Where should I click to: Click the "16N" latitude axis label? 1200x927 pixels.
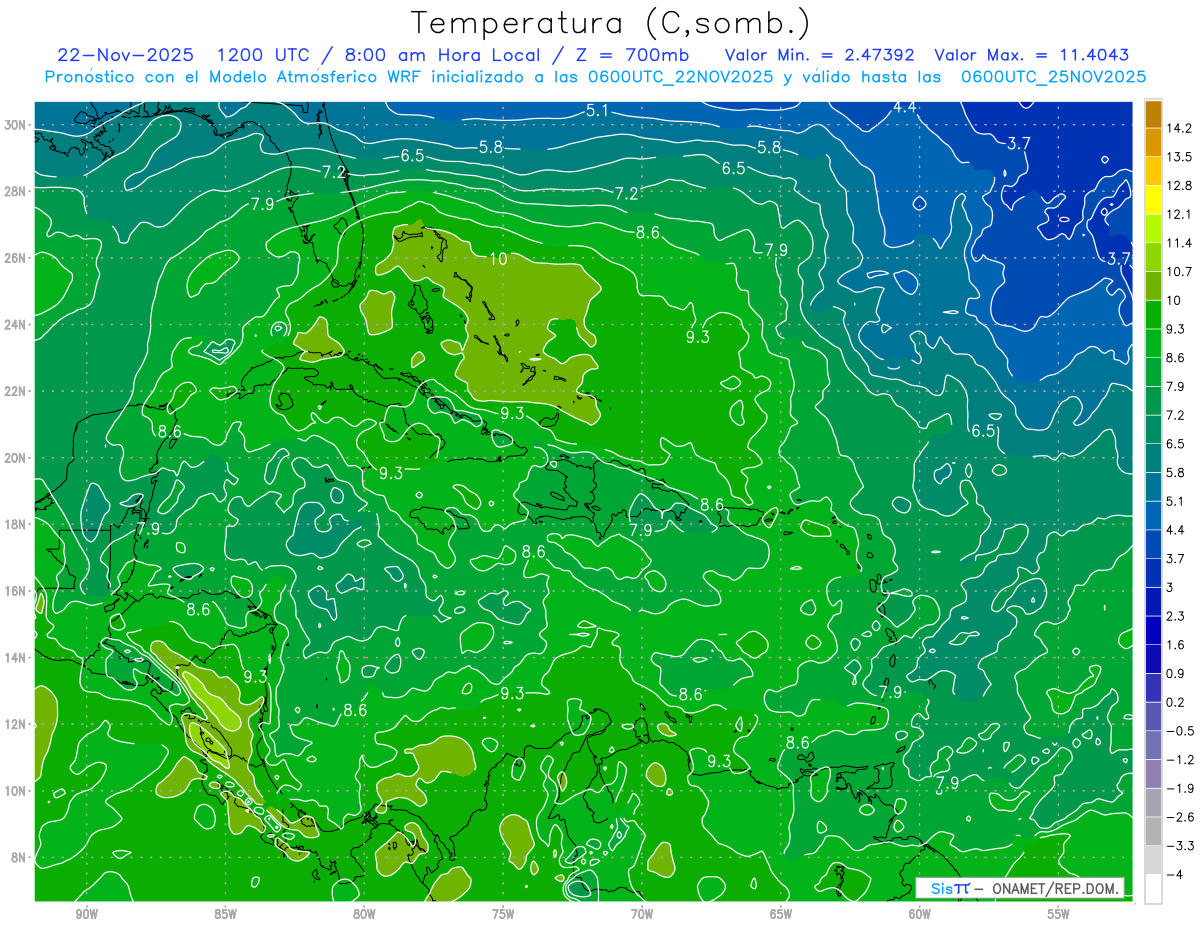tap(16, 591)
